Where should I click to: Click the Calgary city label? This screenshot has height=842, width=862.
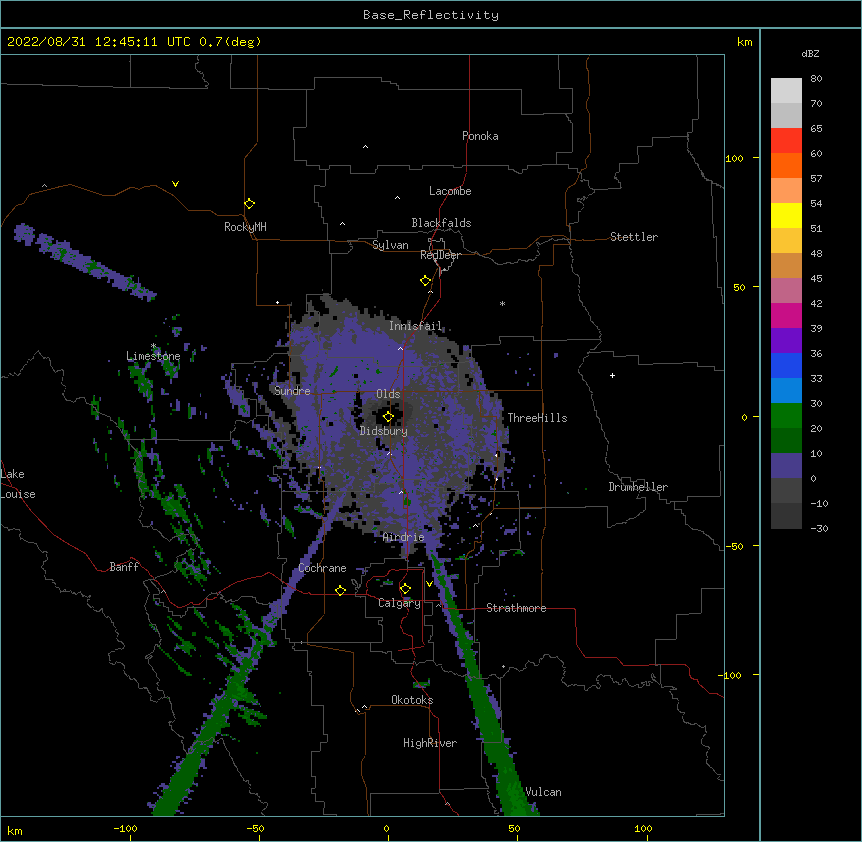399,603
